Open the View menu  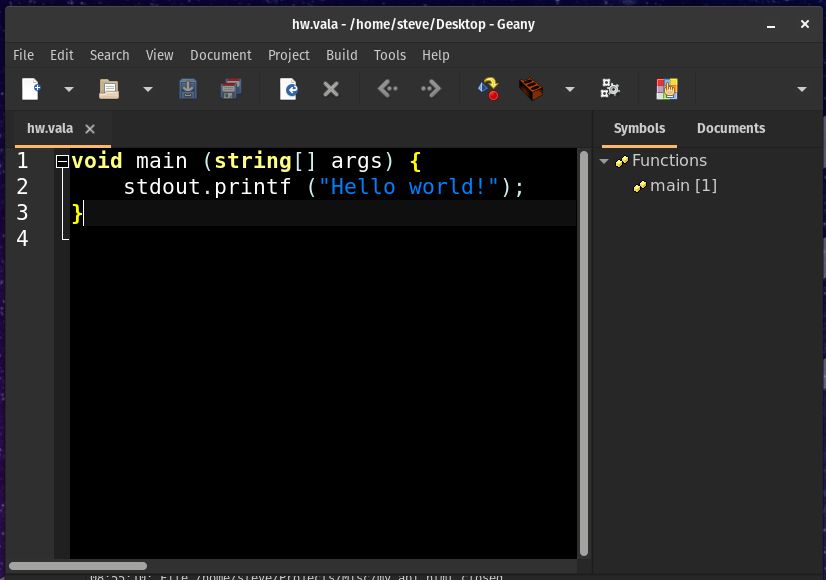tap(160, 55)
